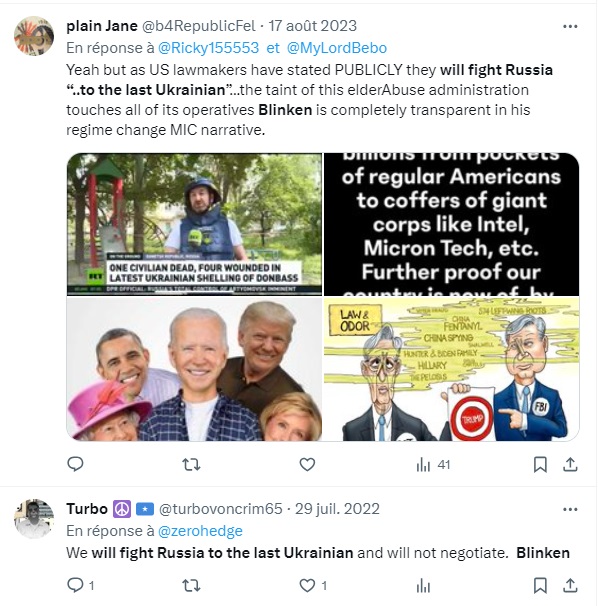The image size is (598, 606).
Task: Open more options on plain Jane's tweet
Action: pos(570,26)
